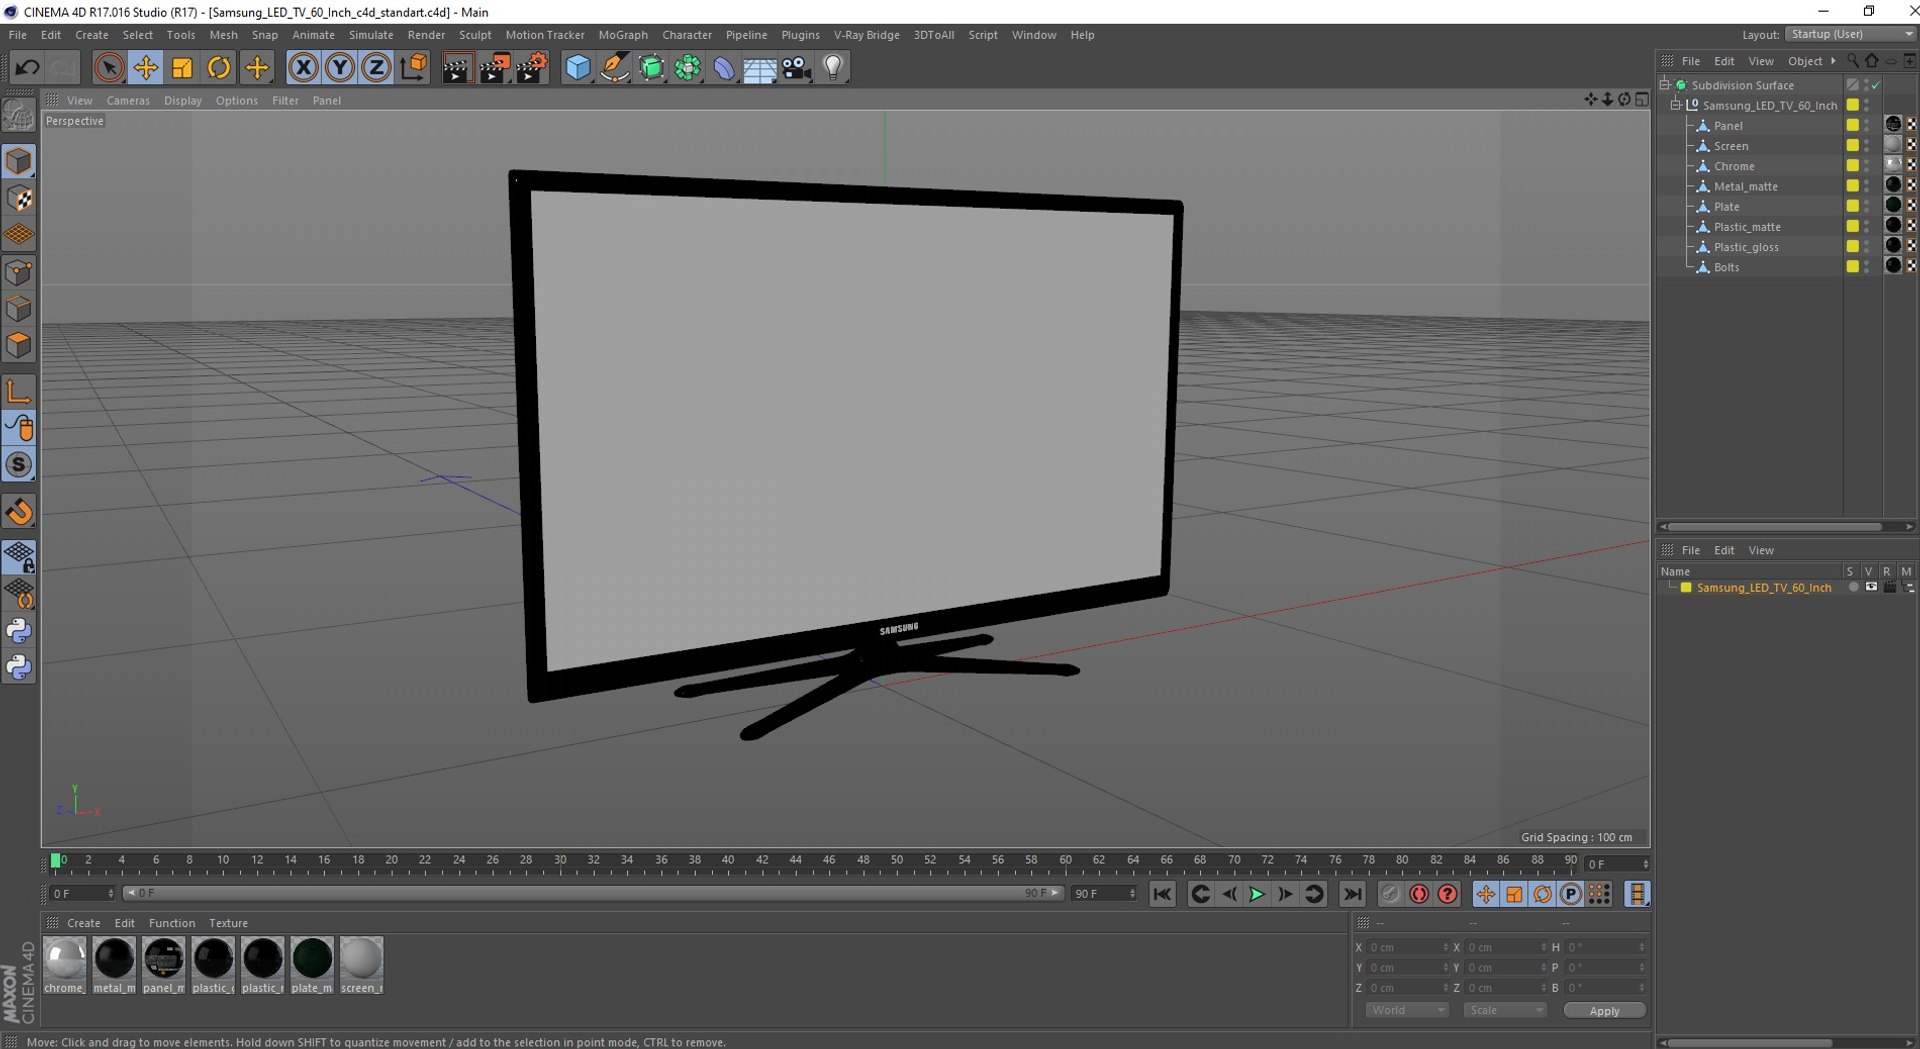Add a Cube primitive object

[x=578, y=67]
